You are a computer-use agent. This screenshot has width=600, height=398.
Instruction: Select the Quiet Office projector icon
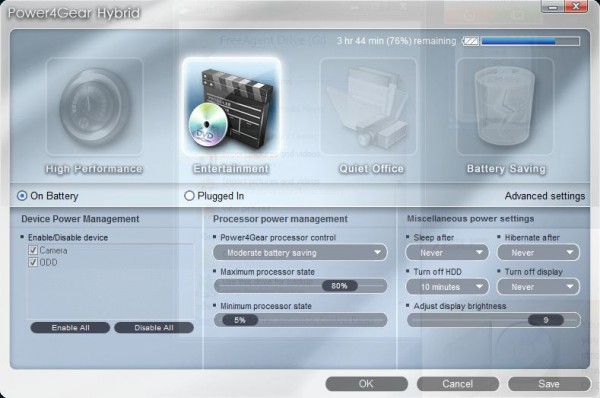368,106
